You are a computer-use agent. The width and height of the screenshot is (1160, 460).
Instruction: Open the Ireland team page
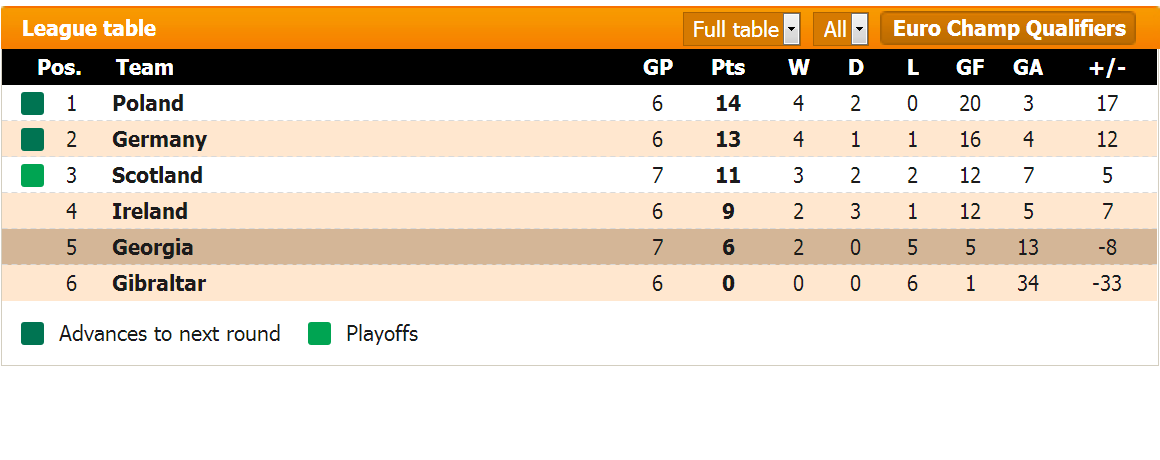tap(150, 211)
